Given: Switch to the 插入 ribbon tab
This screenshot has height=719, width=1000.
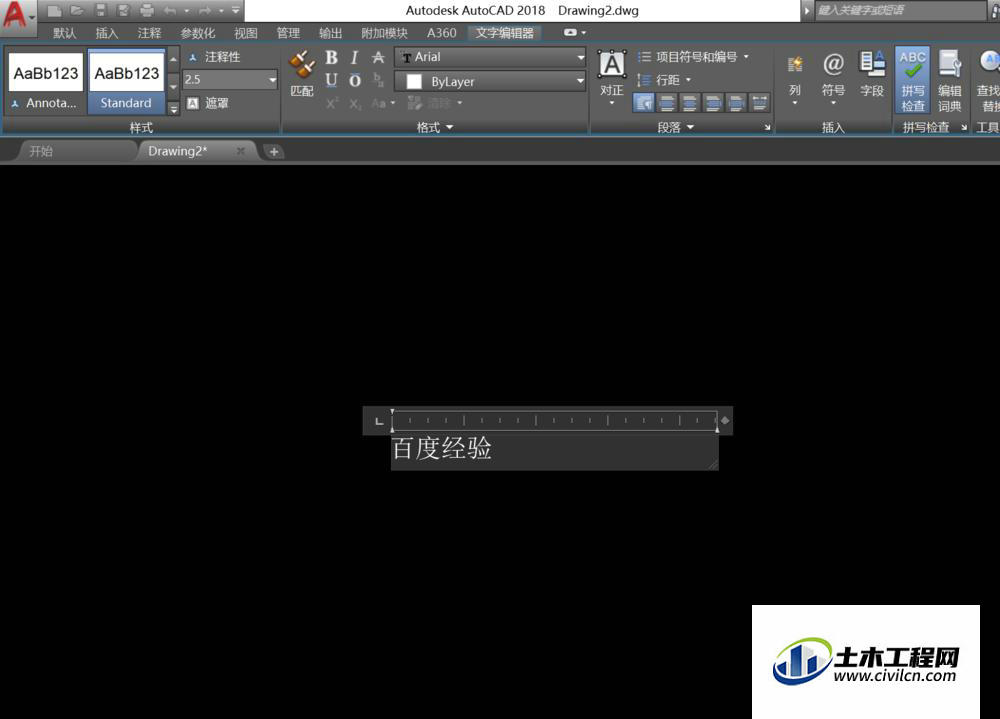Looking at the screenshot, I should point(107,33).
